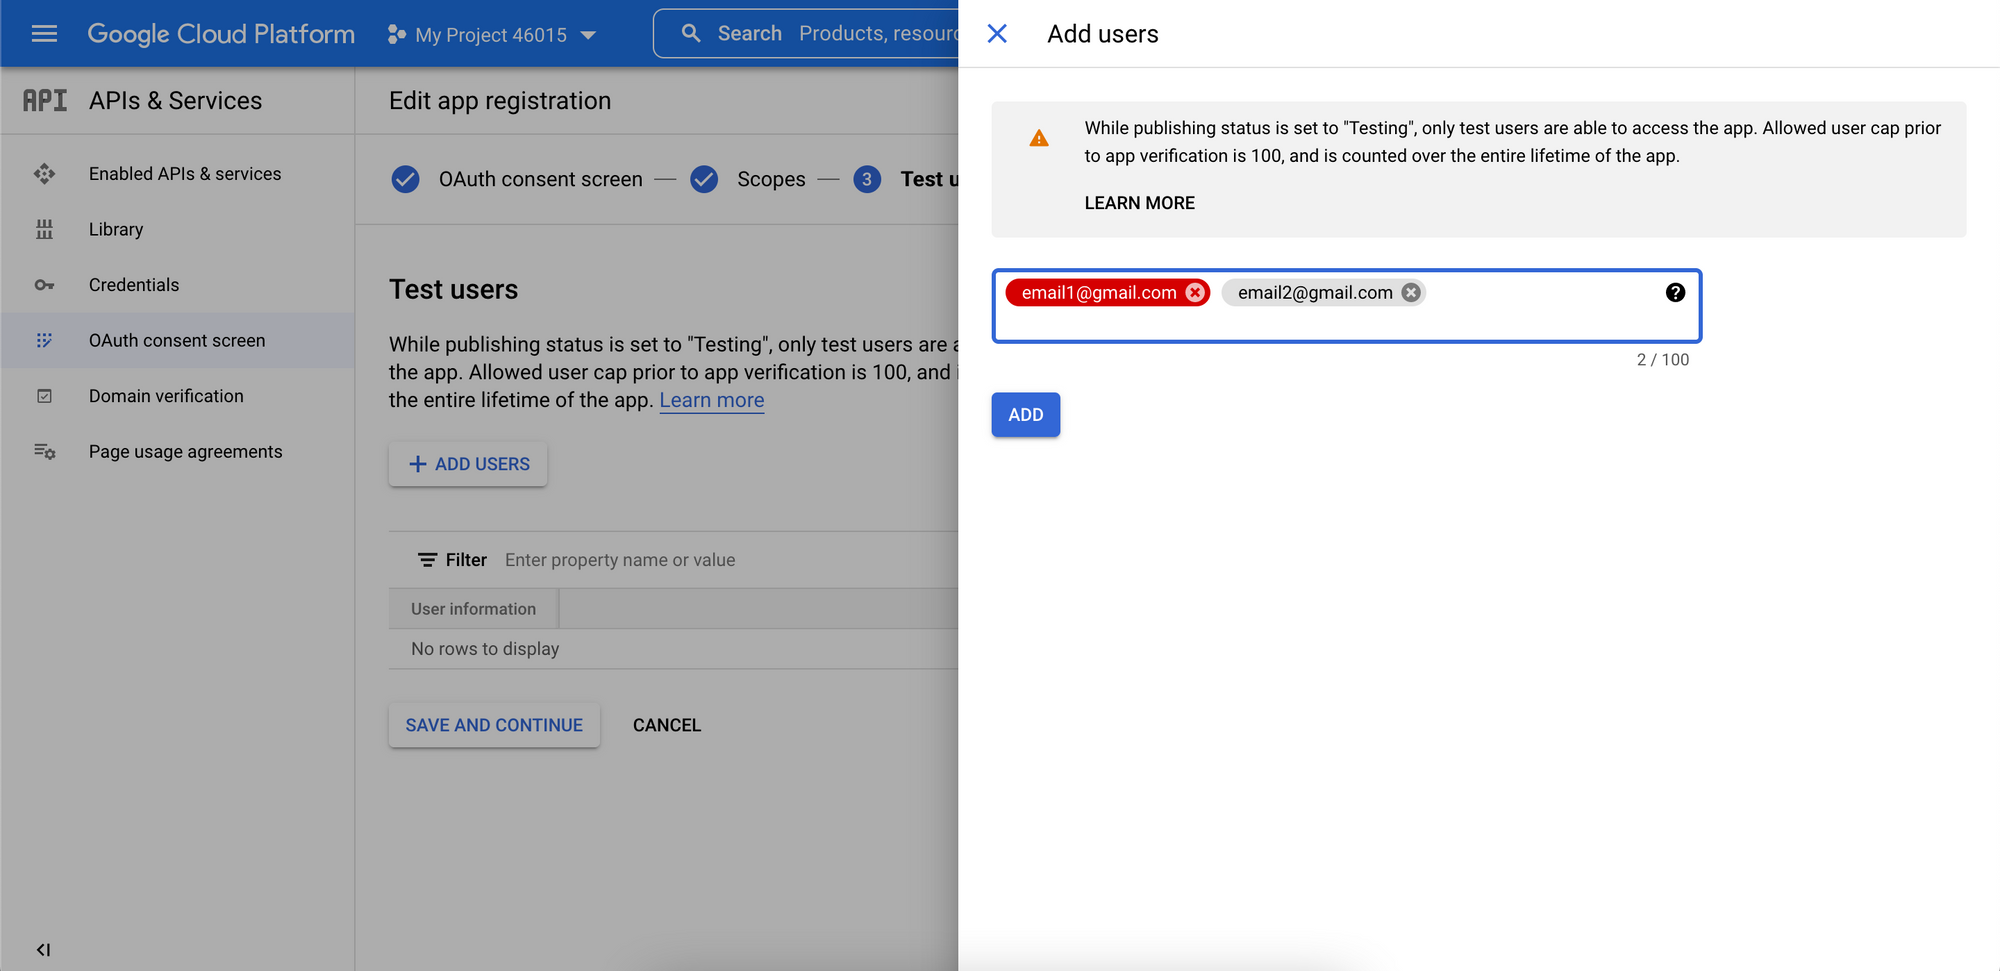Click the Page usage agreements icon

pos(44,452)
